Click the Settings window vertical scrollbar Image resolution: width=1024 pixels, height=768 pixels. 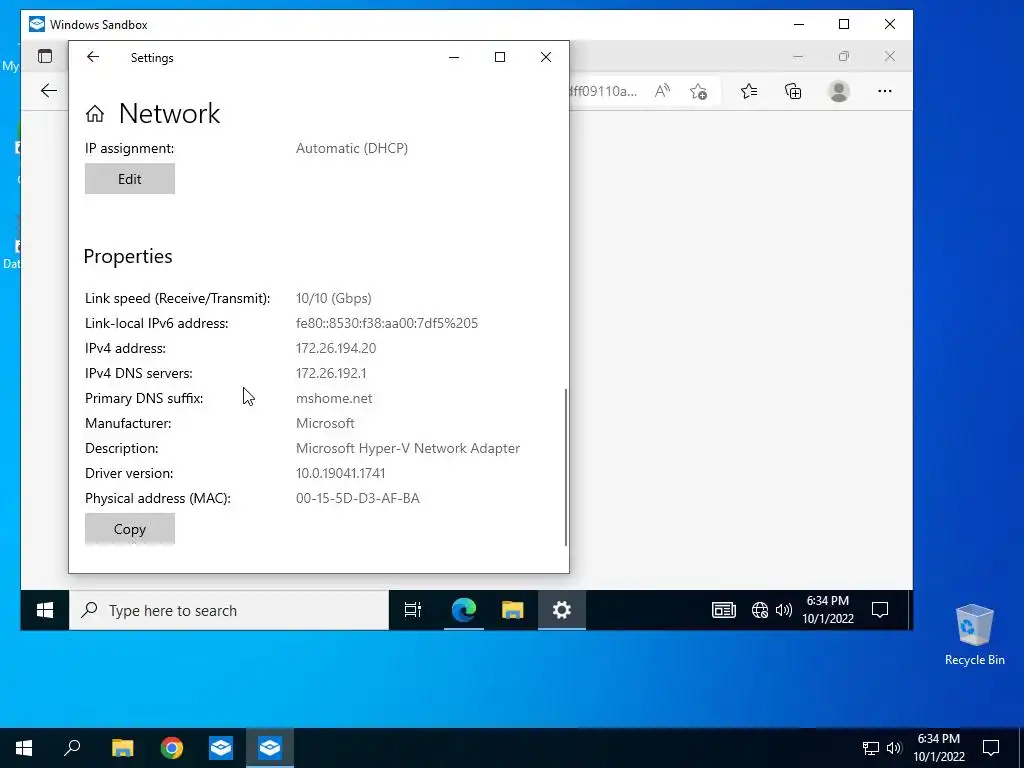[x=566, y=467]
